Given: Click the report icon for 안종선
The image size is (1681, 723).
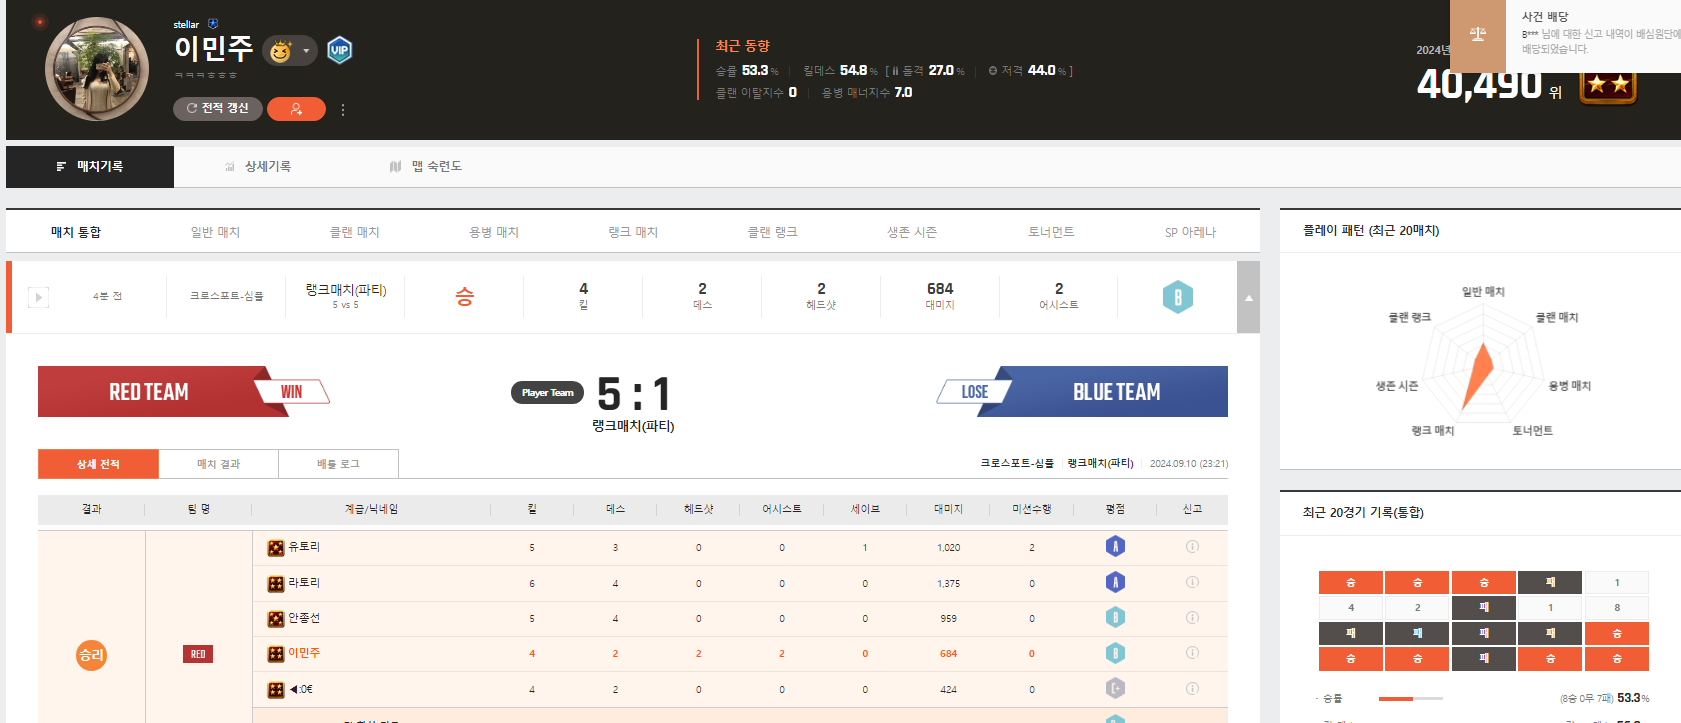Looking at the screenshot, I should 1192,618.
